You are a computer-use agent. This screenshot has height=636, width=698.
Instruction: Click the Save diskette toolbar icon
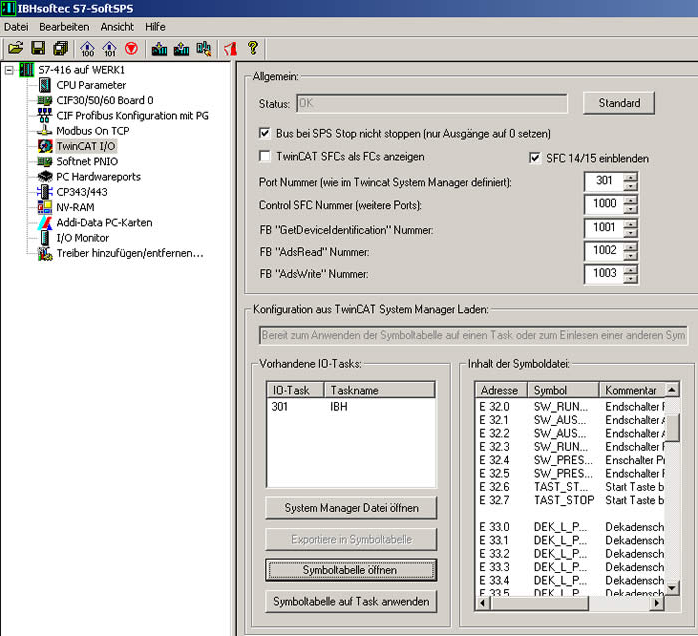pyautogui.click(x=38, y=48)
